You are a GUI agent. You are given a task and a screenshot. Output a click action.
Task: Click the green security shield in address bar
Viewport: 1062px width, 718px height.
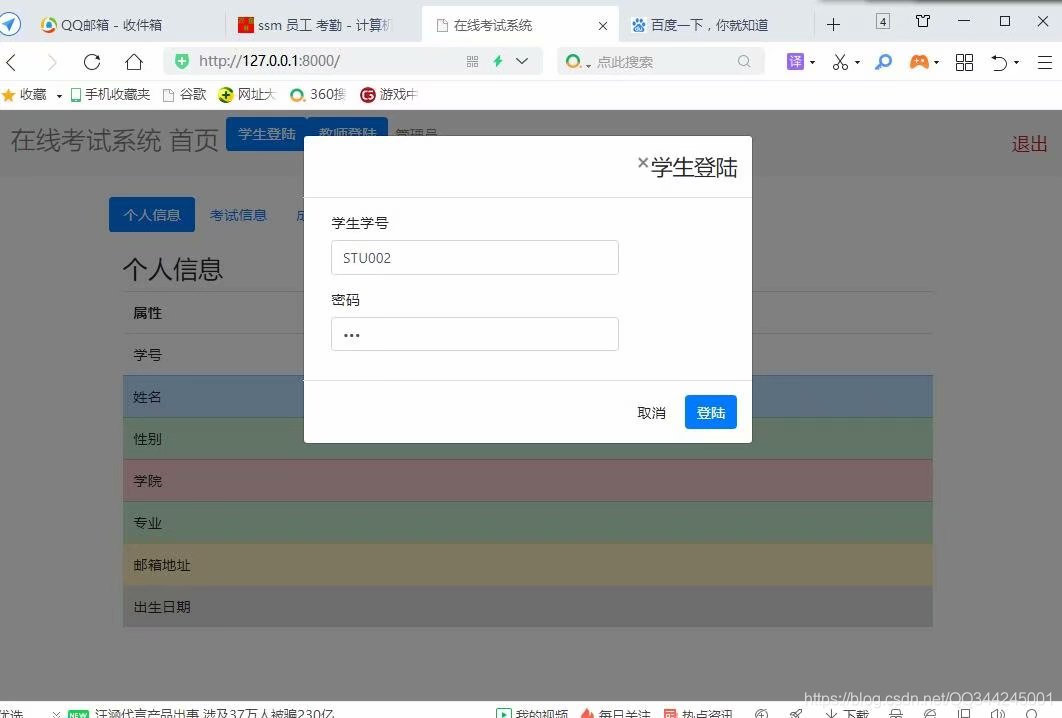pyautogui.click(x=182, y=62)
